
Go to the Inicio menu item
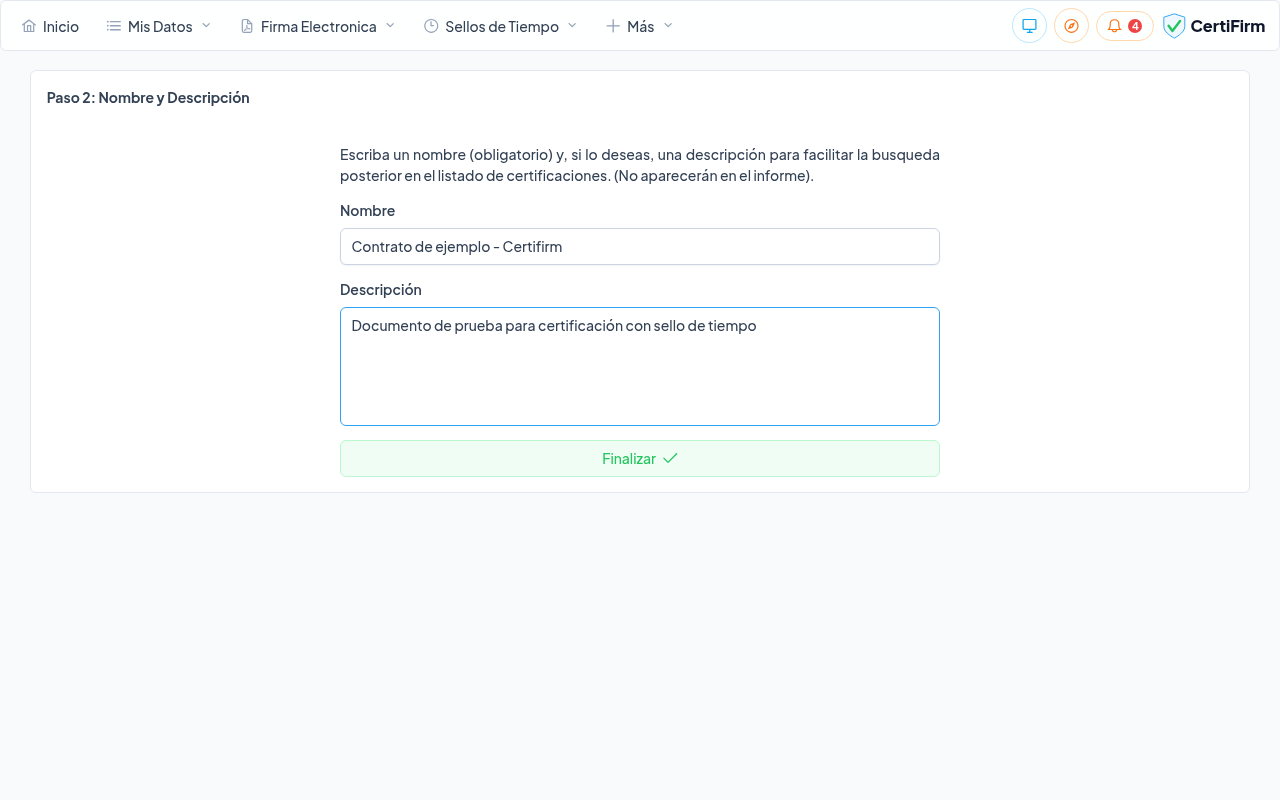(x=61, y=27)
